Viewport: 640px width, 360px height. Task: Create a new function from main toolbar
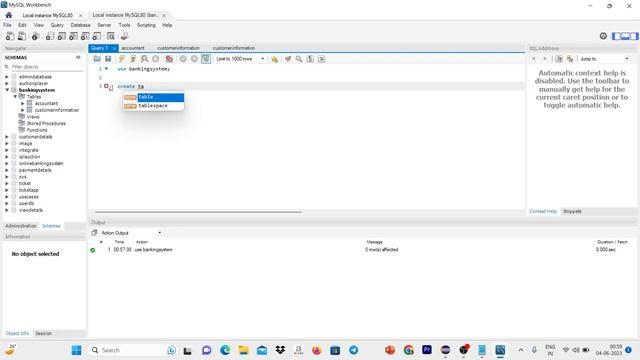coord(97,36)
